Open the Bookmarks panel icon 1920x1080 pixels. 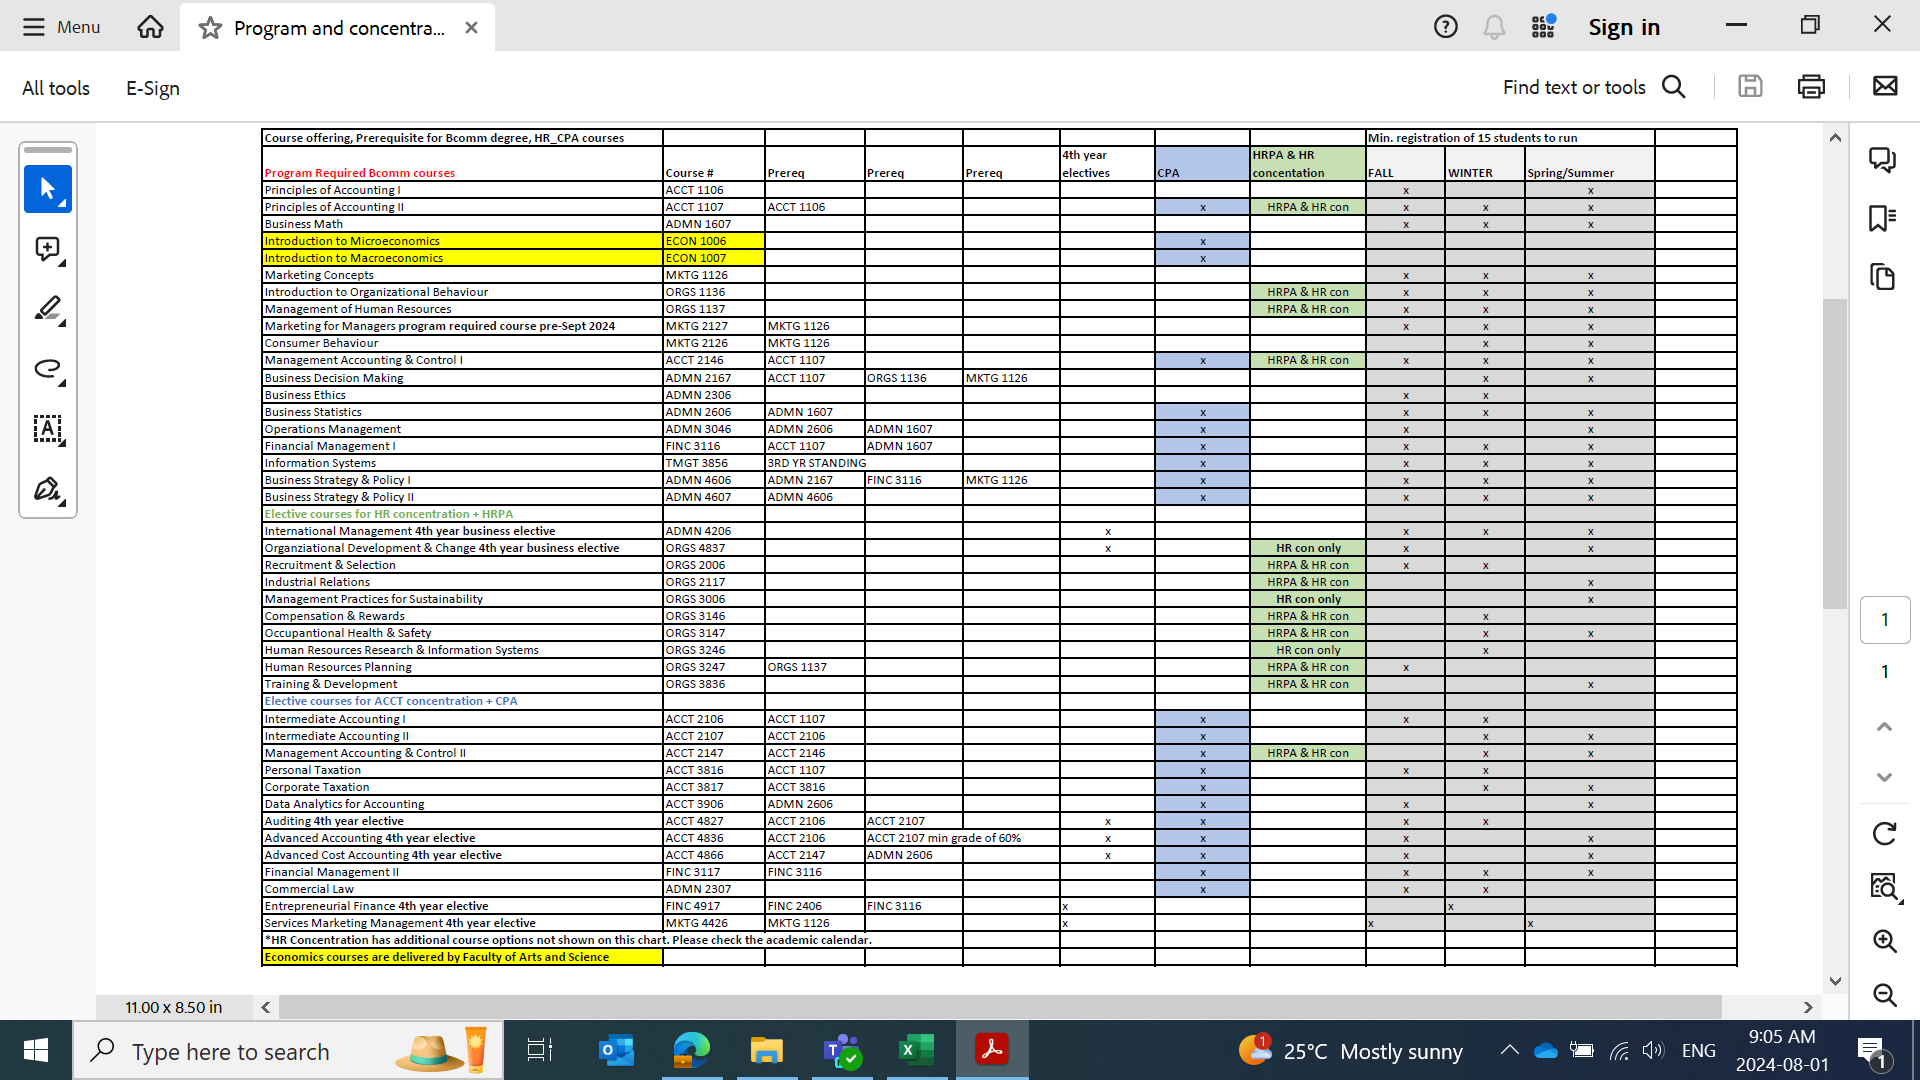[1883, 218]
